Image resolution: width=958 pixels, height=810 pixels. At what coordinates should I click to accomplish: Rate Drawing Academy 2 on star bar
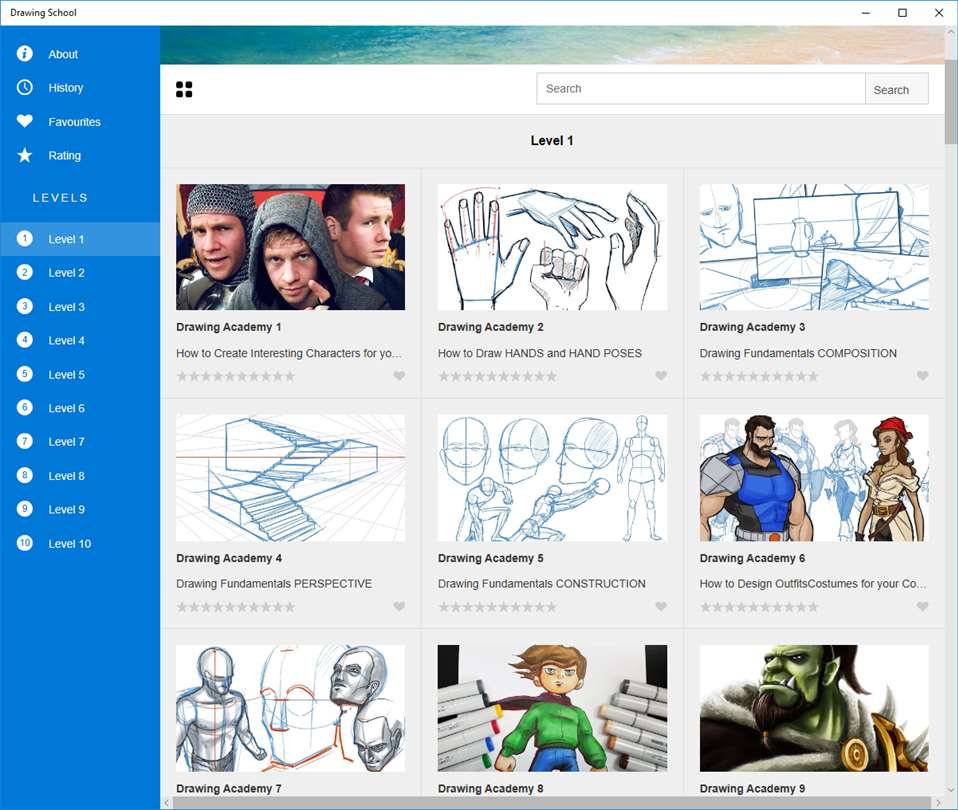[497, 376]
